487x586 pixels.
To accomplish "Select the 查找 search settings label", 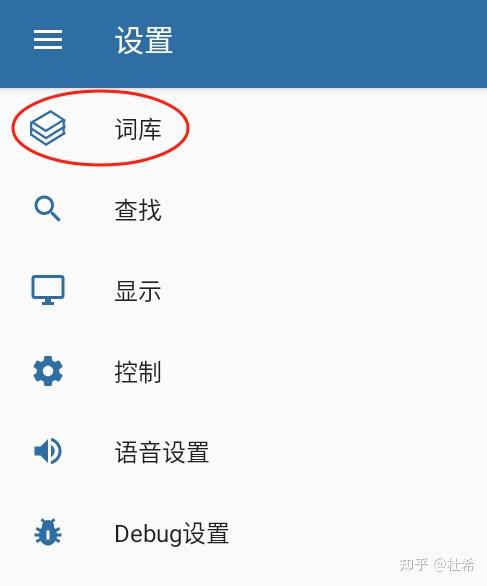I will tap(138, 210).
